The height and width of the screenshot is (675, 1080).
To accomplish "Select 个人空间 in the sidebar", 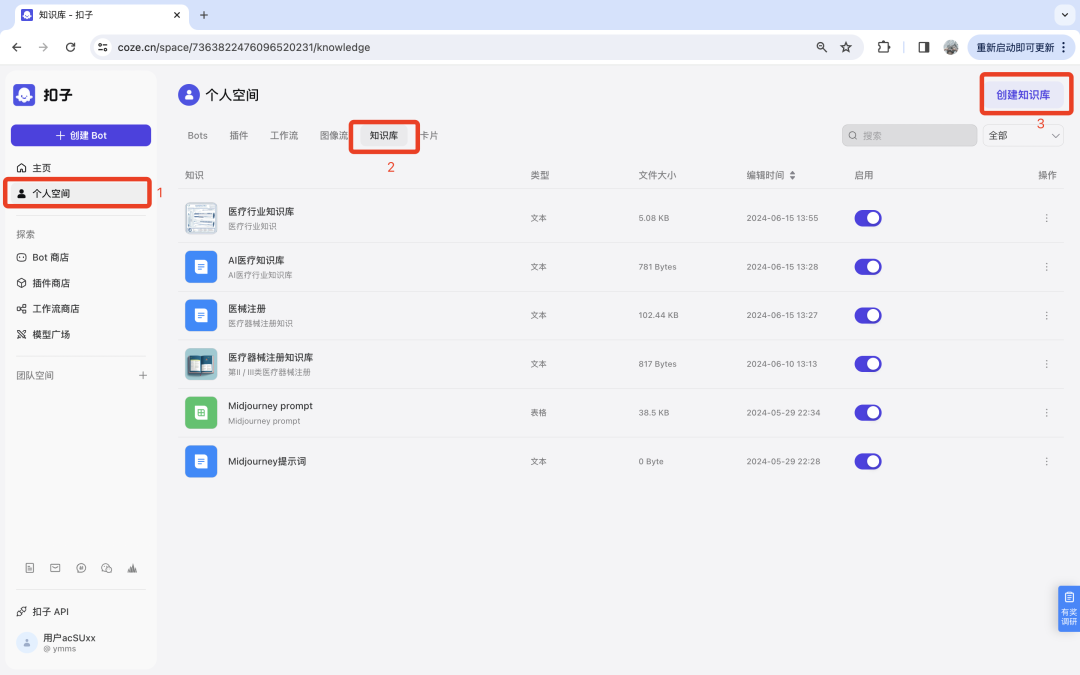I will click(x=78, y=194).
